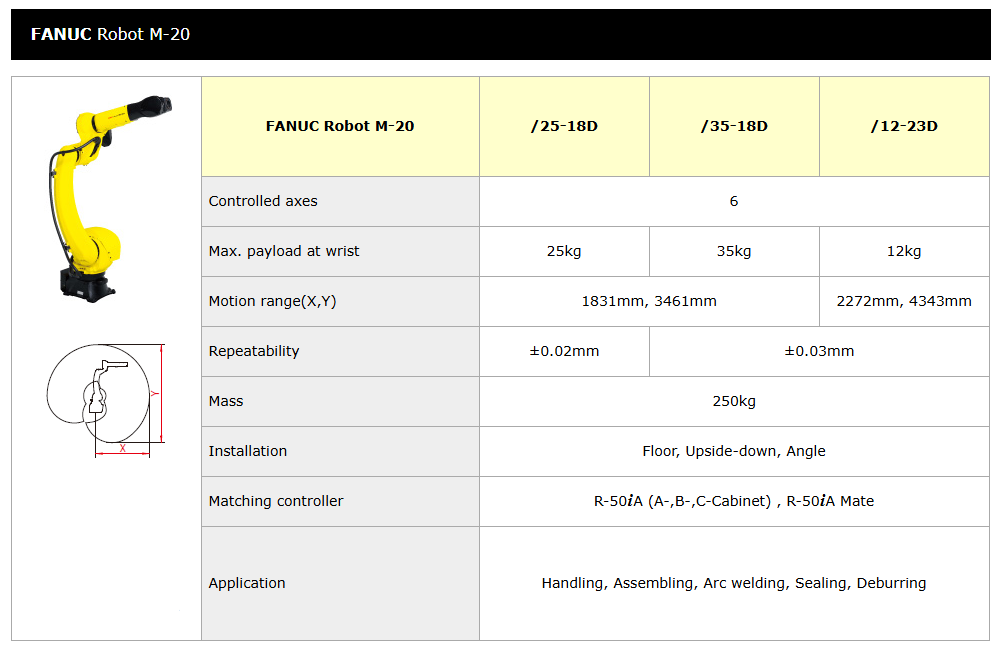Click the Controlled axes row label
1001x659 pixels.
pyautogui.click(x=263, y=201)
